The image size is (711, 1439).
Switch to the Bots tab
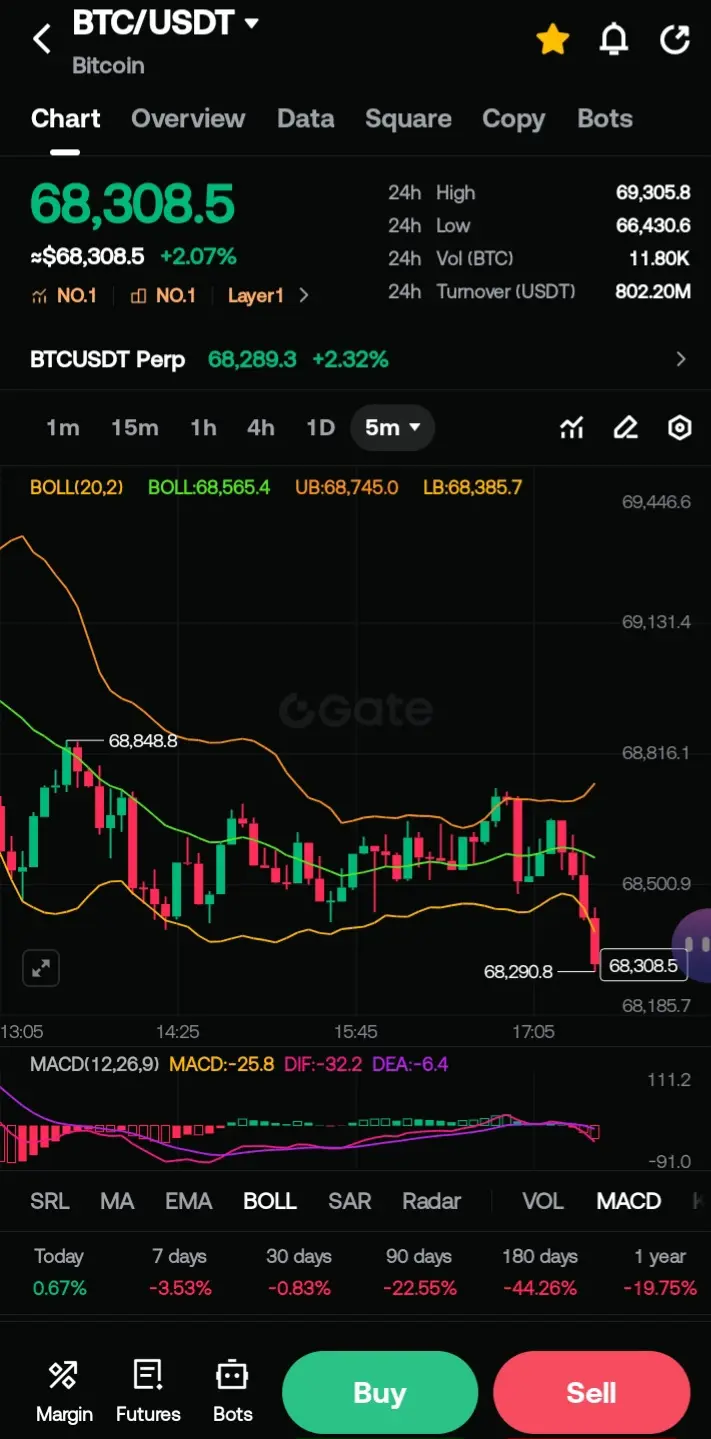[605, 118]
